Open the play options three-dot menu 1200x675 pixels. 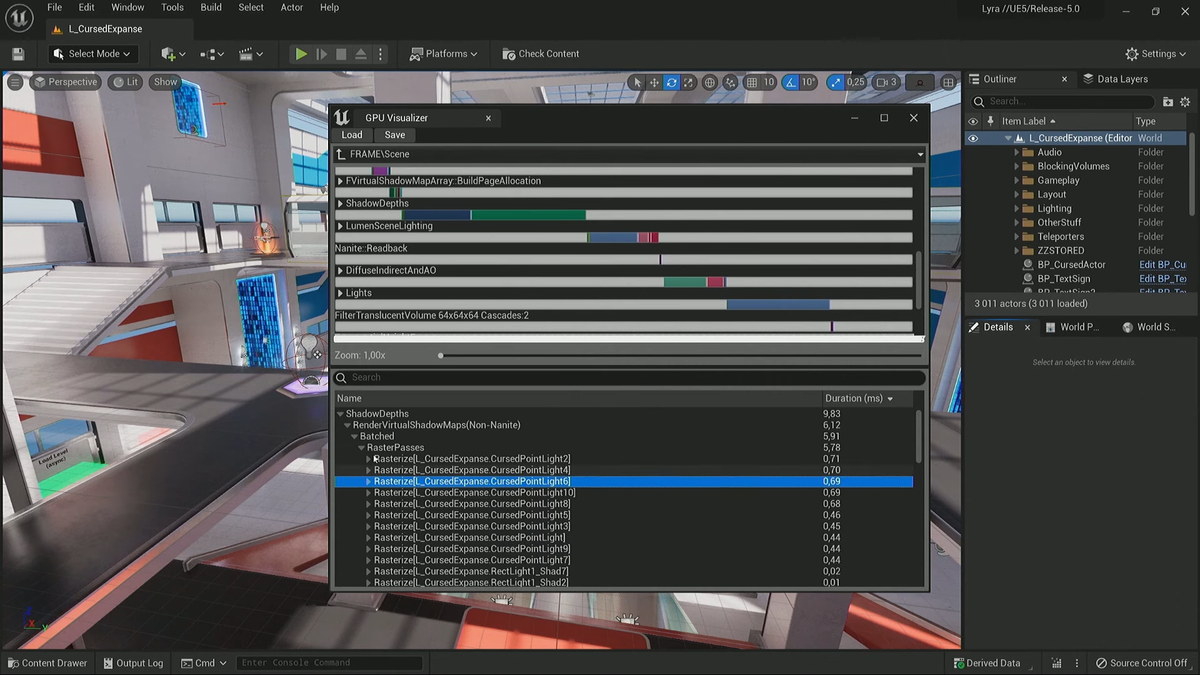point(380,54)
